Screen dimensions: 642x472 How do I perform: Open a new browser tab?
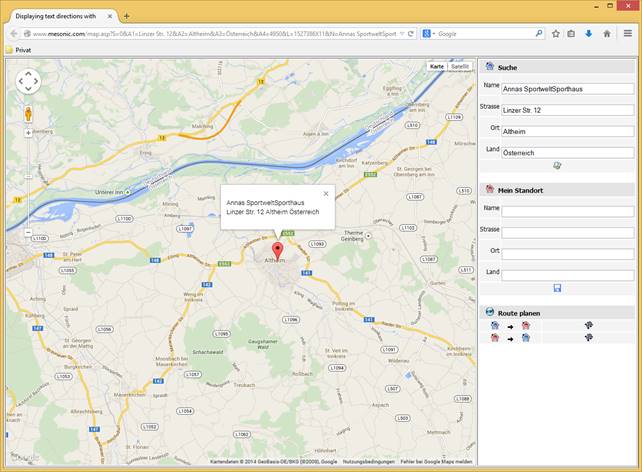pos(126,16)
